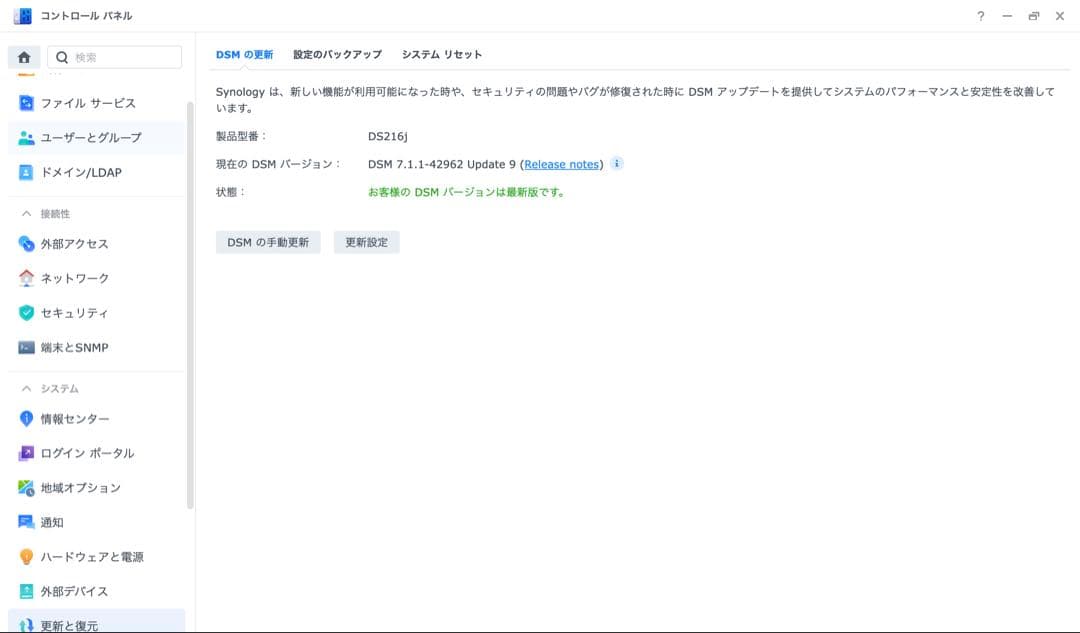Click the 通知 message icon
This screenshot has height=633, width=1080.
[x=26, y=522]
